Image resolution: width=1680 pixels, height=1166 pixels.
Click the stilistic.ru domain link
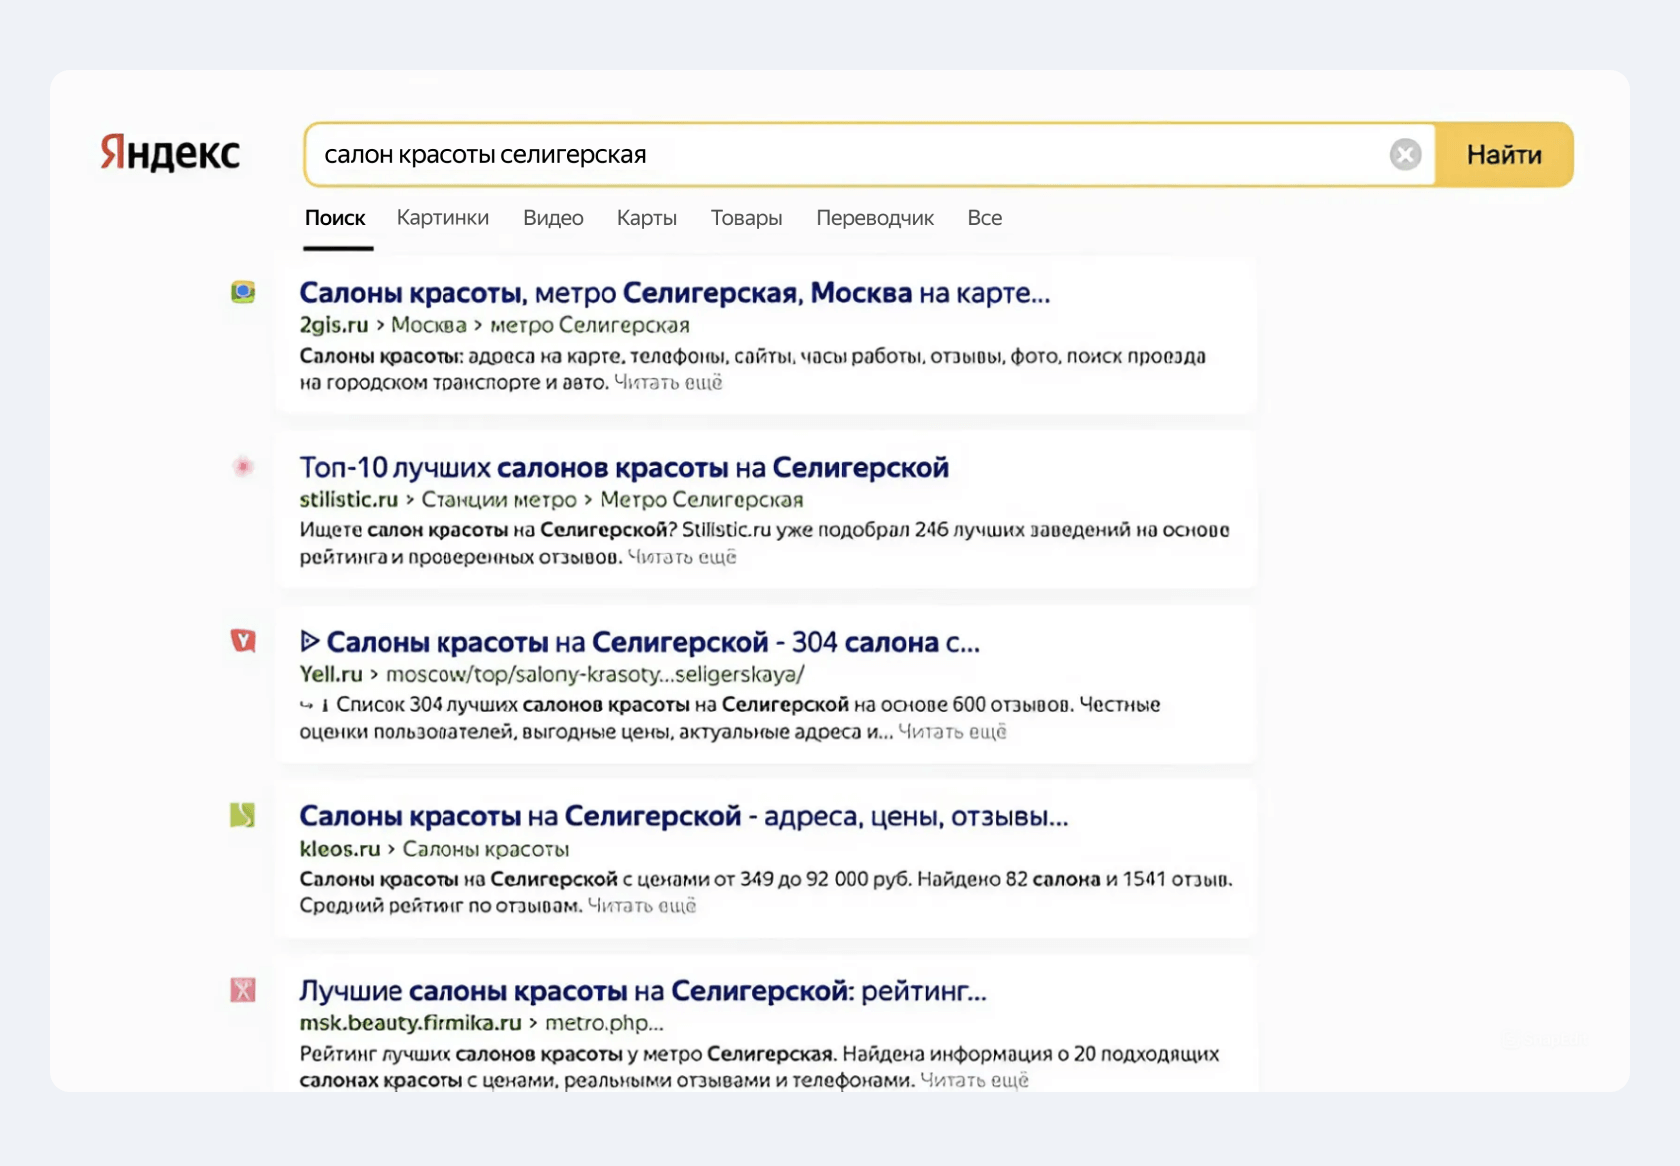pos(349,499)
